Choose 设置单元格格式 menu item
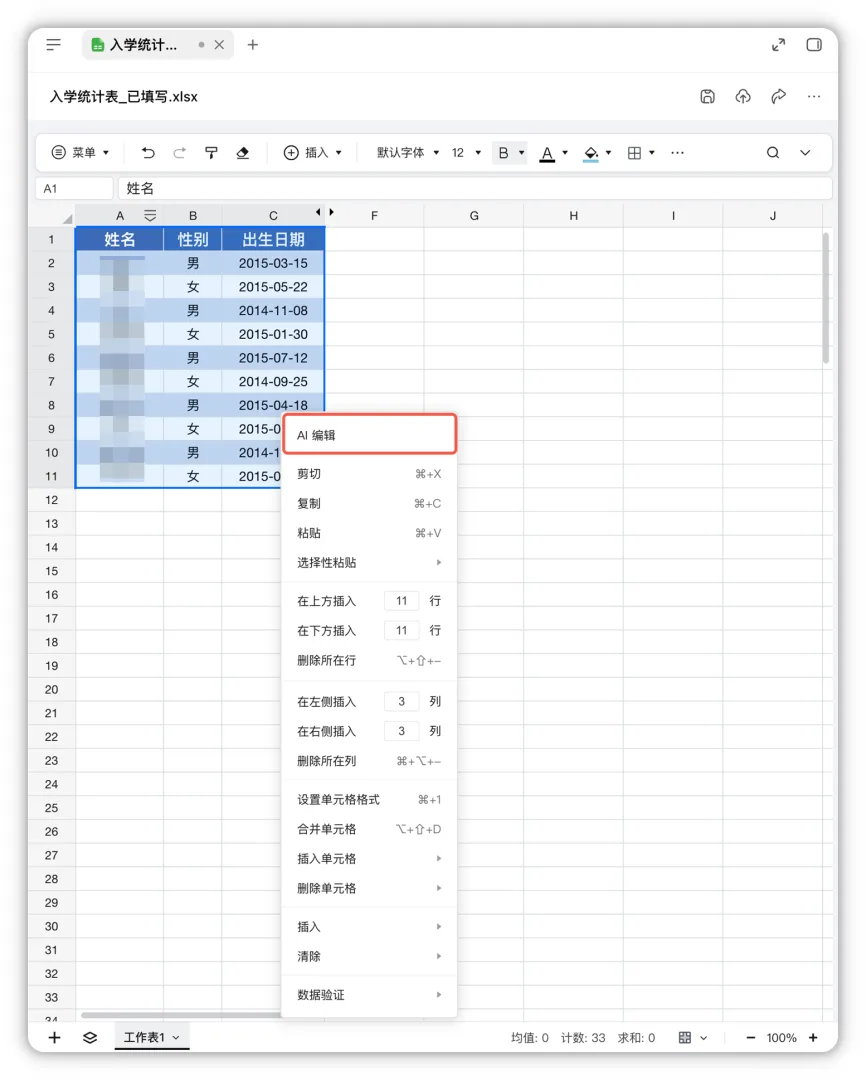Screen dimensions: 866x1080 pyautogui.click(x=370, y=800)
